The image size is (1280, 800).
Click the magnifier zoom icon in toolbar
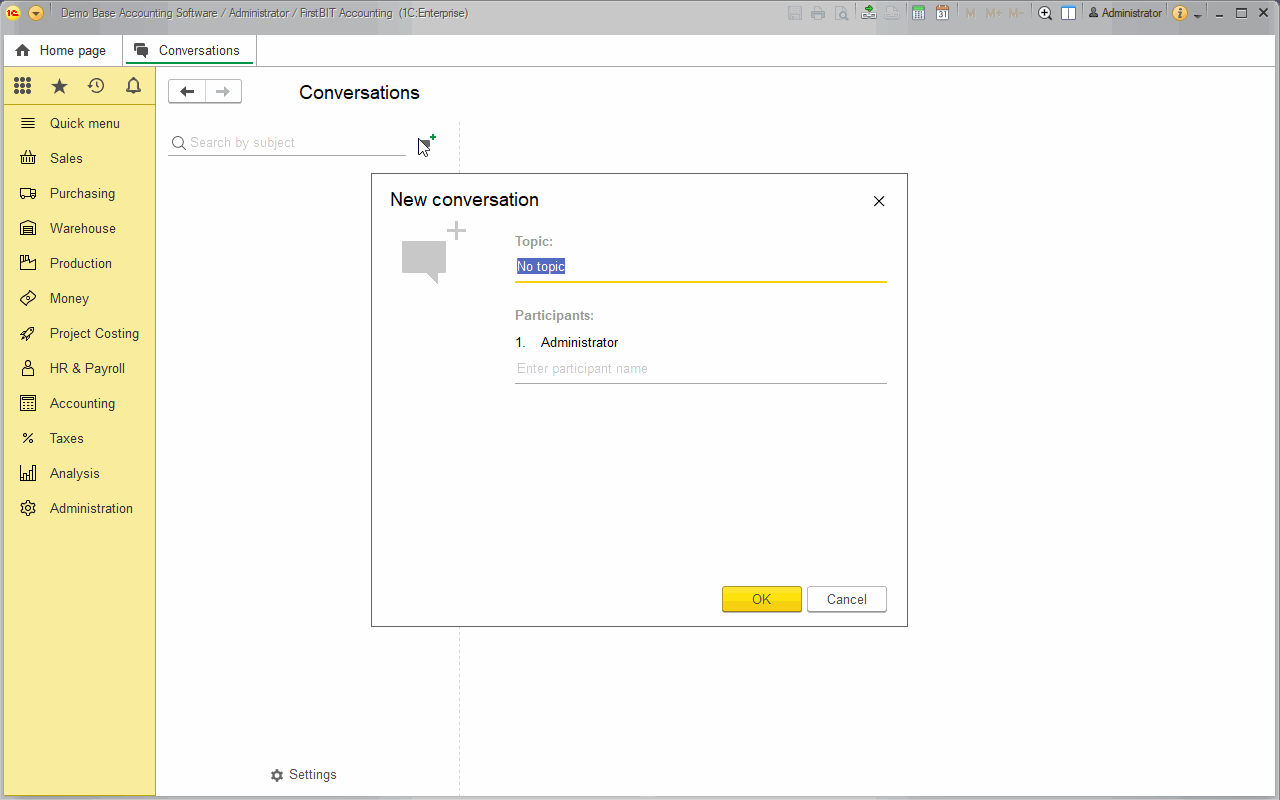click(1044, 13)
